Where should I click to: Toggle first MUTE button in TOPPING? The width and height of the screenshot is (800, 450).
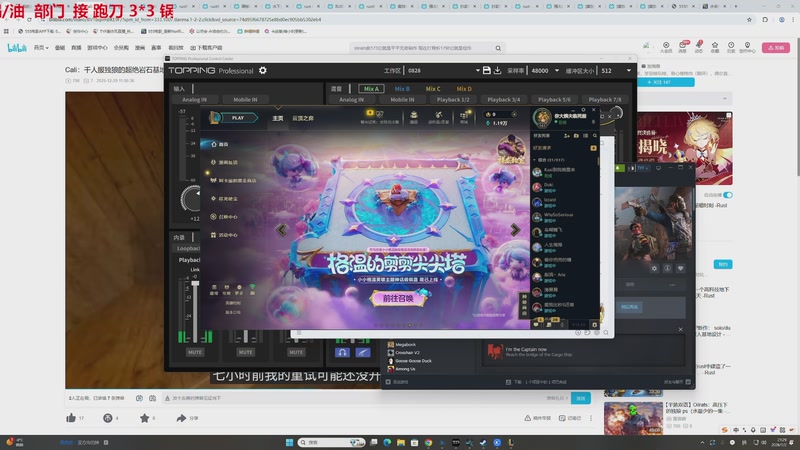coord(195,352)
